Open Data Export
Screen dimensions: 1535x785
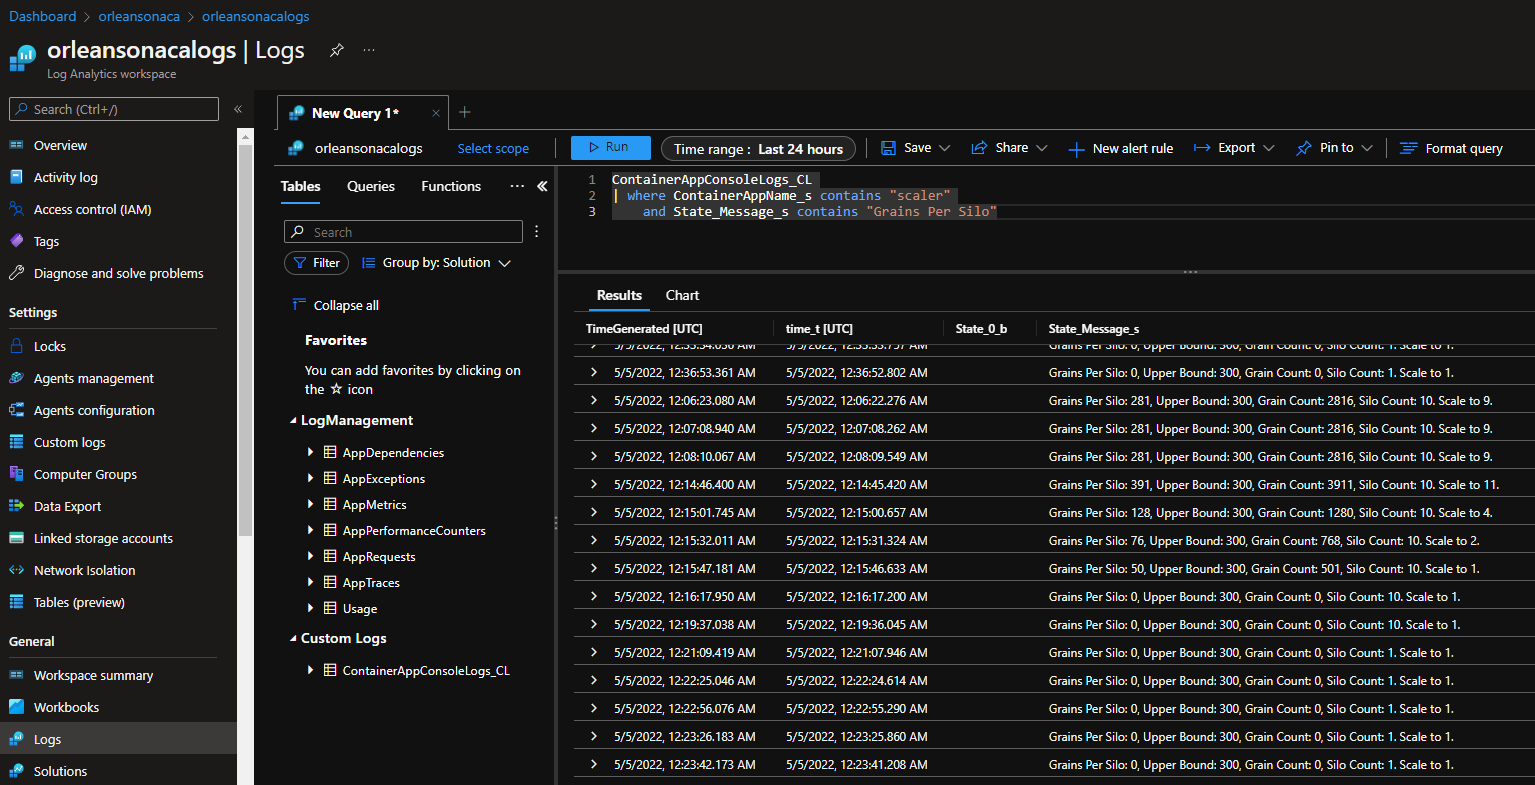pyautogui.click(x=67, y=506)
